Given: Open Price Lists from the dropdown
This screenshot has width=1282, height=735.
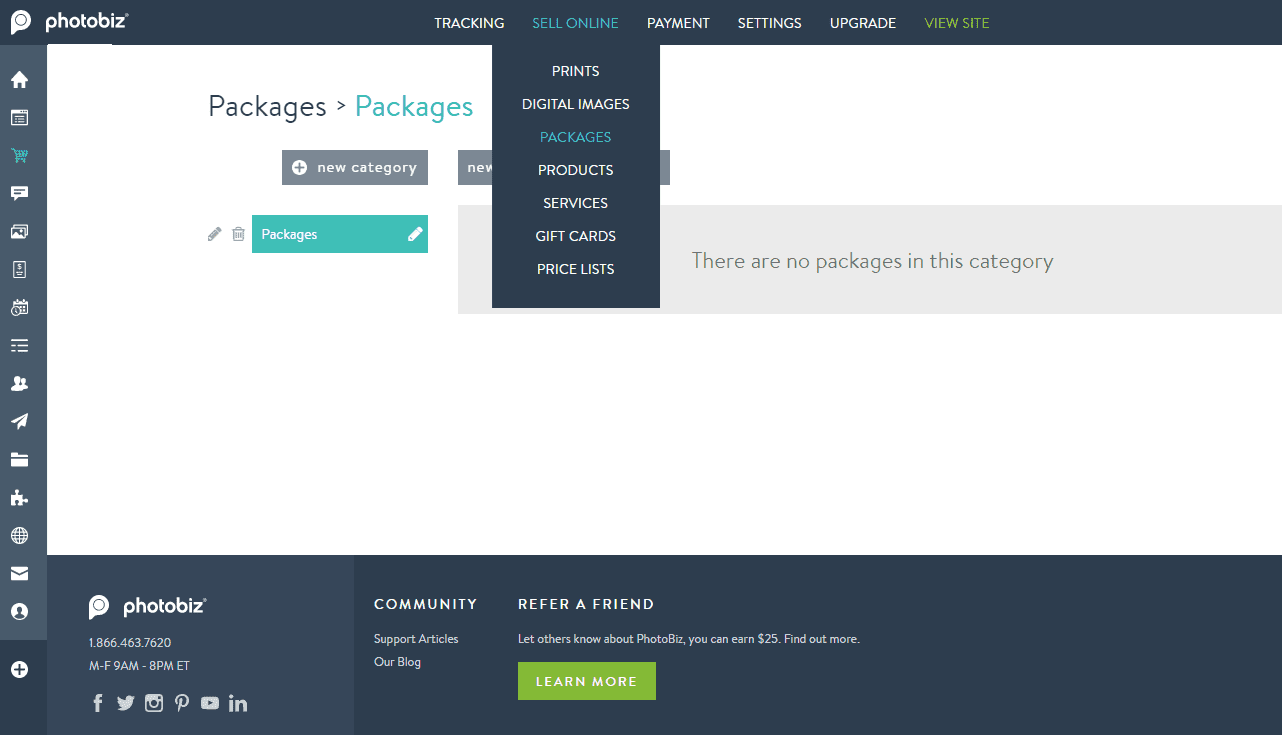Looking at the screenshot, I should click(575, 269).
